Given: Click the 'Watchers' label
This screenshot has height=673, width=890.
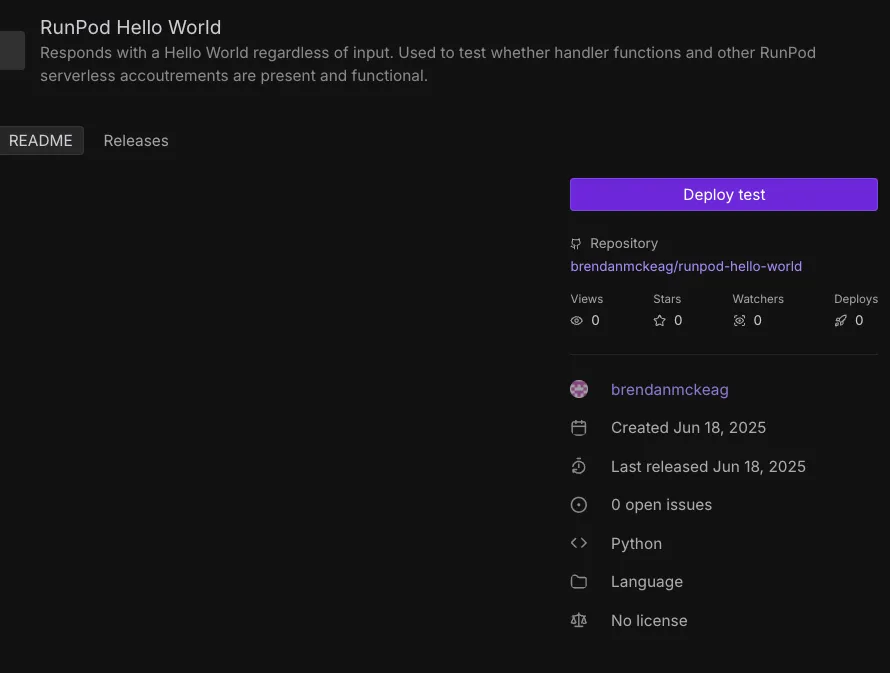Looking at the screenshot, I should tap(758, 299).
